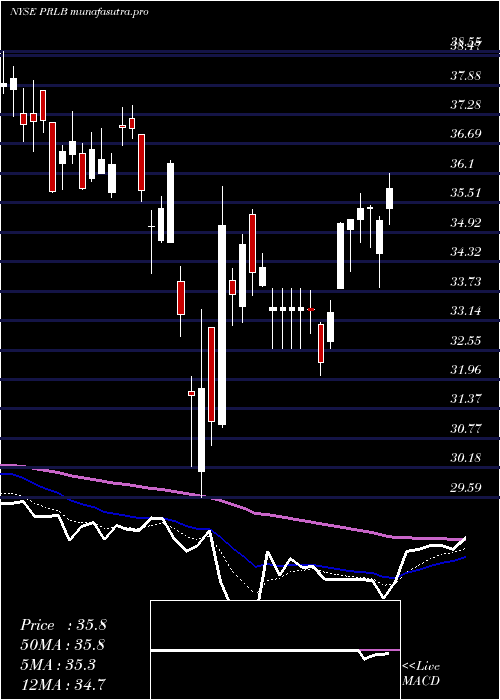Select the 31.37 price axis label

(466, 399)
